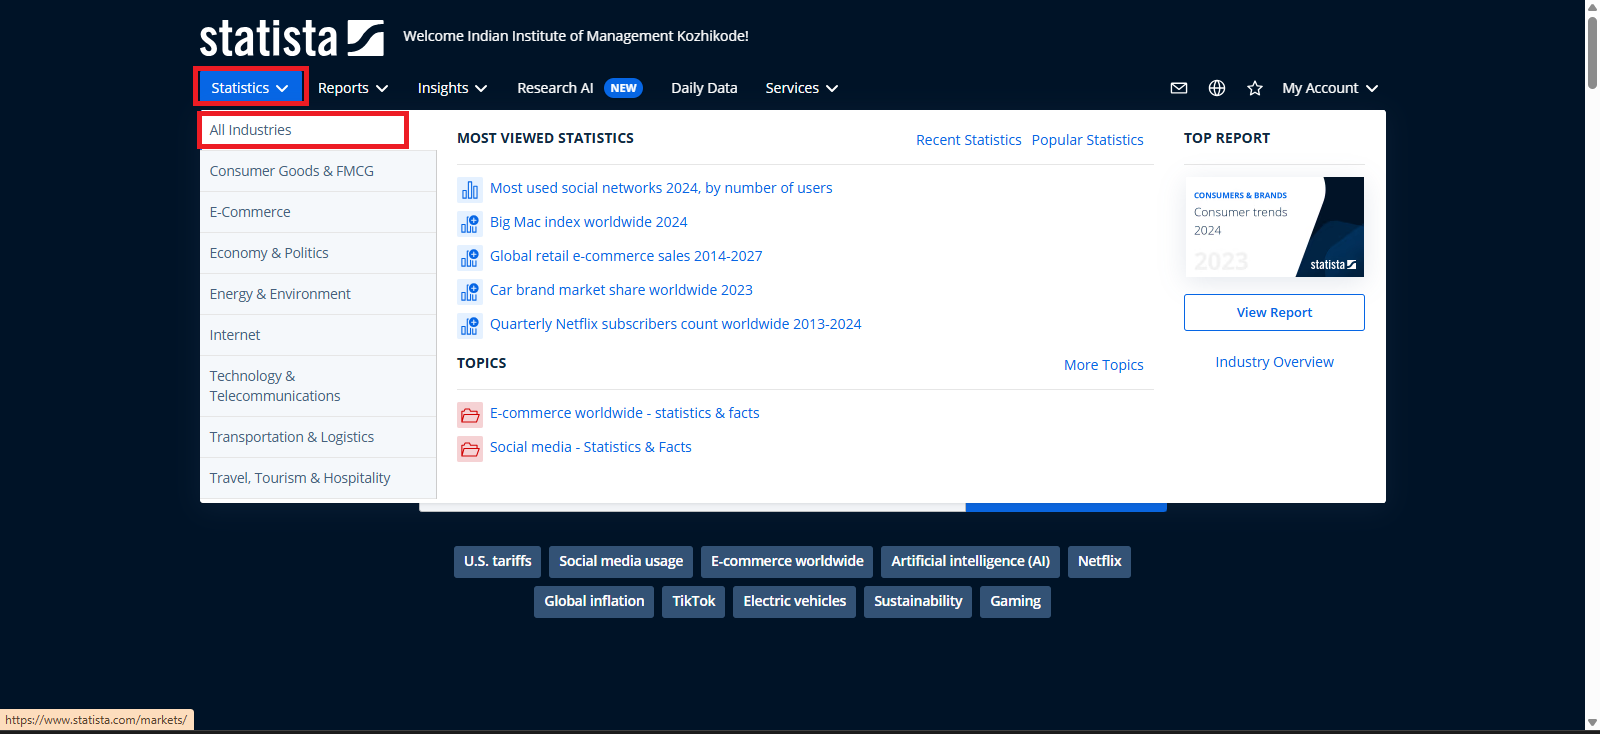Open Consumer trends 2024 report thumbnail
The image size is (1600, 734).
pos(1274,227)
